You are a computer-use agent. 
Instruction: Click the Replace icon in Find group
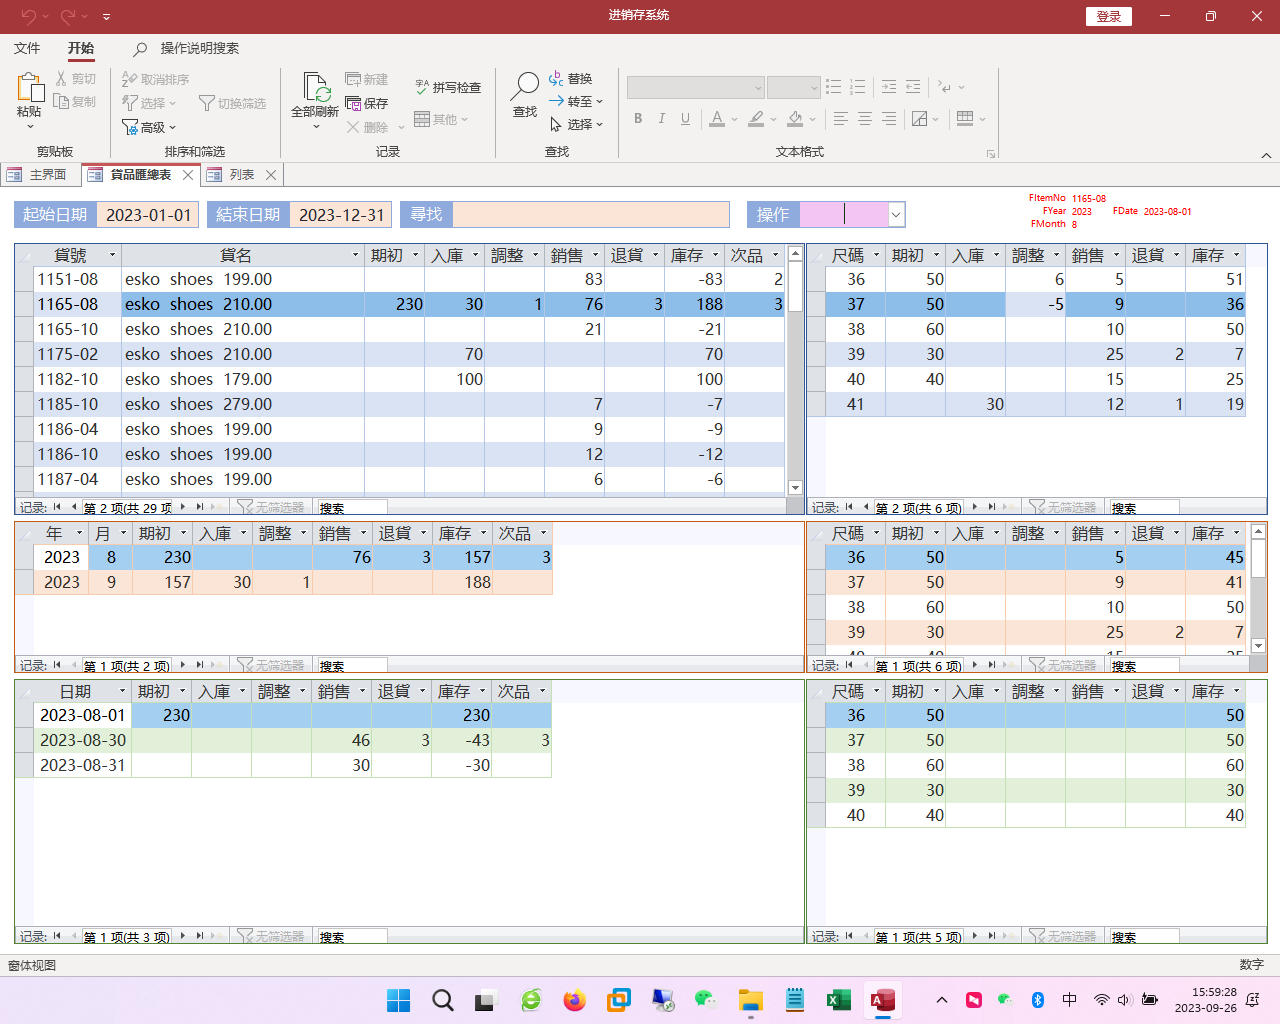coord(557,78)
